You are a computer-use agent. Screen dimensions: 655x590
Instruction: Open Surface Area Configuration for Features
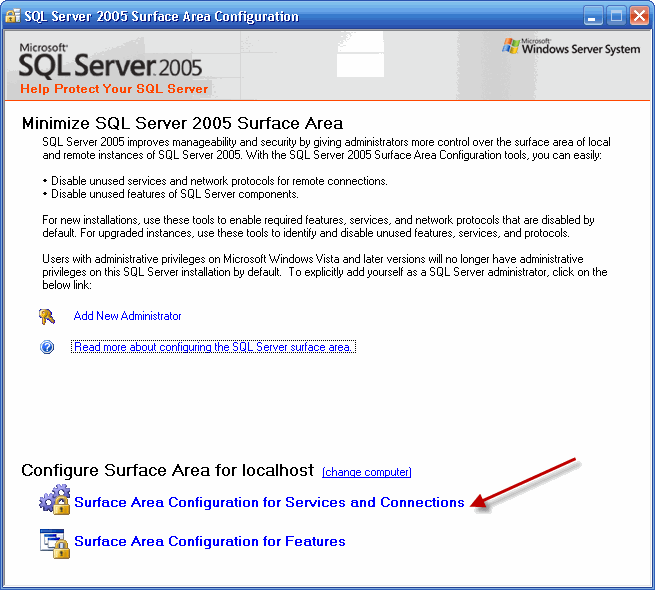[210, 541]
